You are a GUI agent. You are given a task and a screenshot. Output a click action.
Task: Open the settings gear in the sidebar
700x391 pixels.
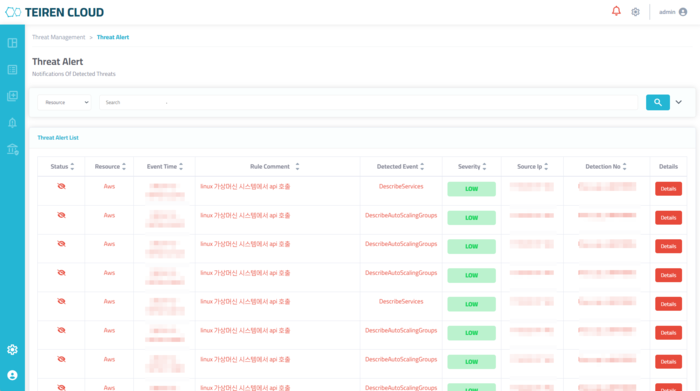[12, 349]
